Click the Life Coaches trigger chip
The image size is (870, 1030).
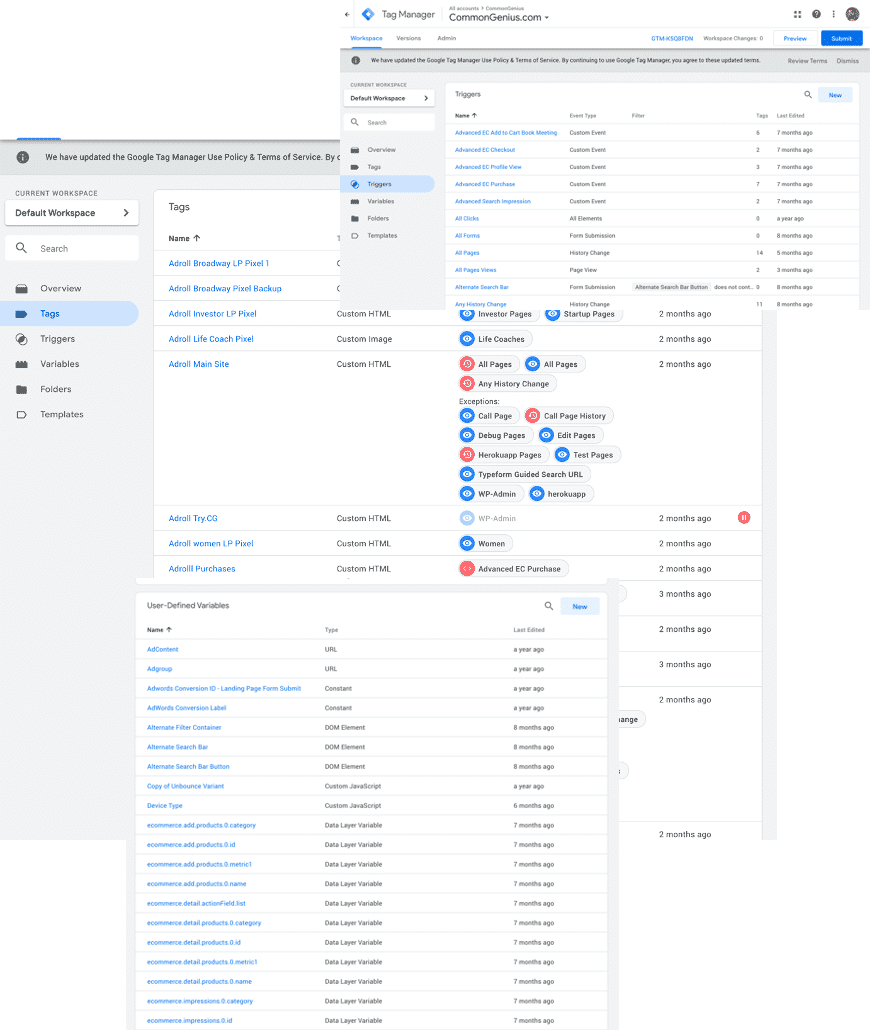495,339
